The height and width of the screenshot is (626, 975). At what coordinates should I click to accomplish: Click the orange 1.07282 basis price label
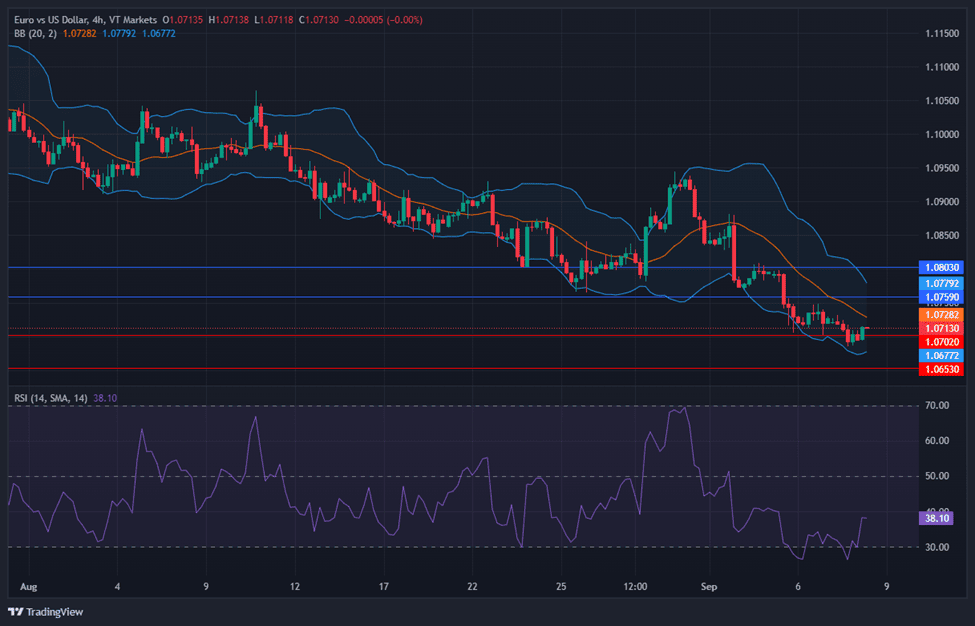coord(940,314)
